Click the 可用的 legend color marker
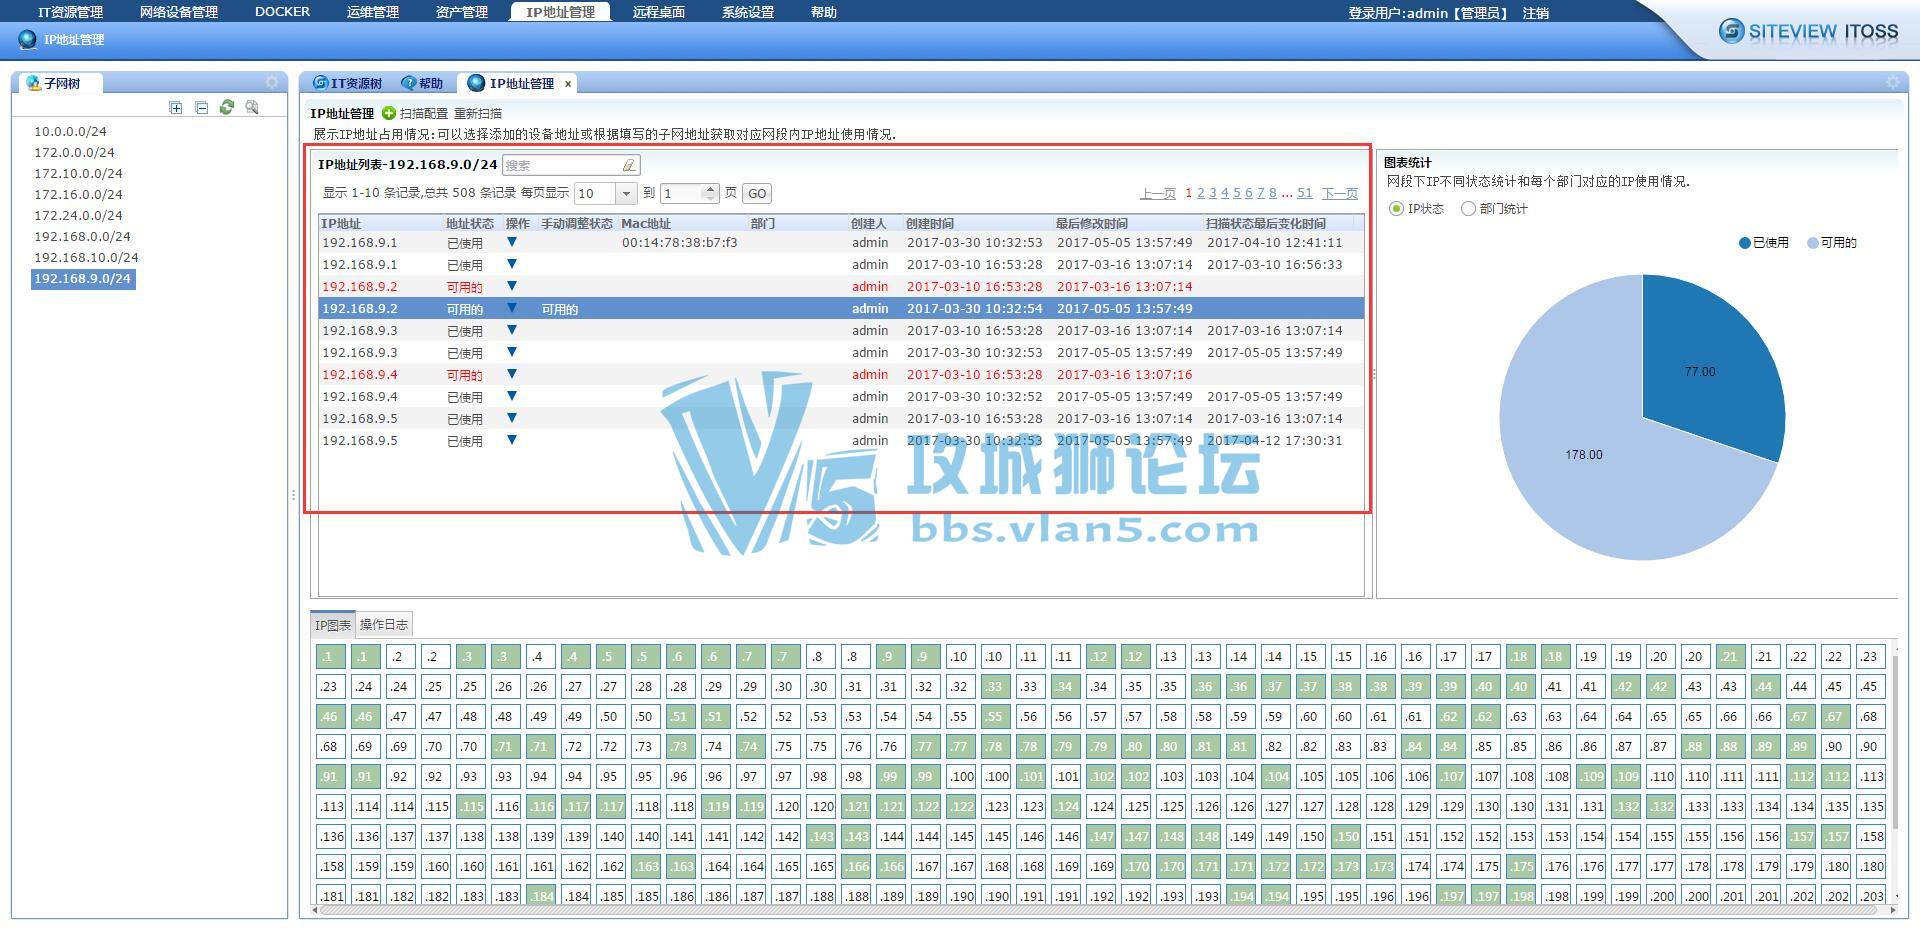1920x928 pixels. click(1813, 243)
